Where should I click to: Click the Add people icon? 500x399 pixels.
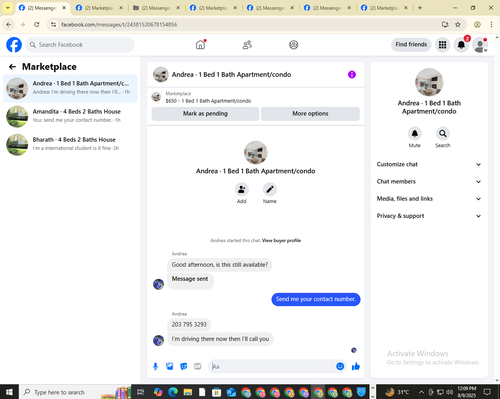(241, 189)
